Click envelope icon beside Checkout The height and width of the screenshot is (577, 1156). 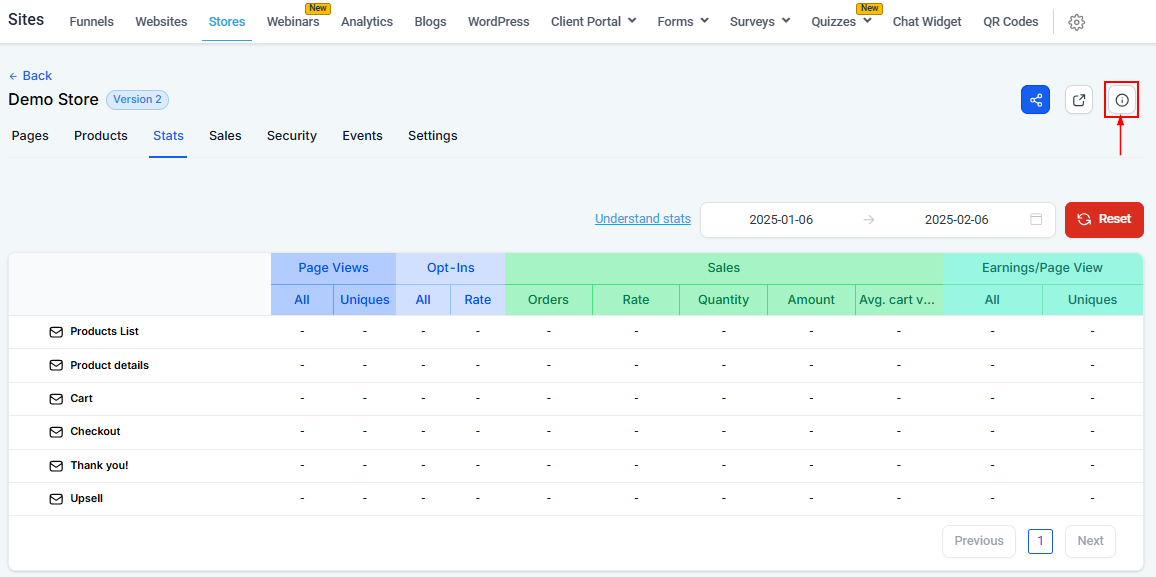(x=56, y=432)
